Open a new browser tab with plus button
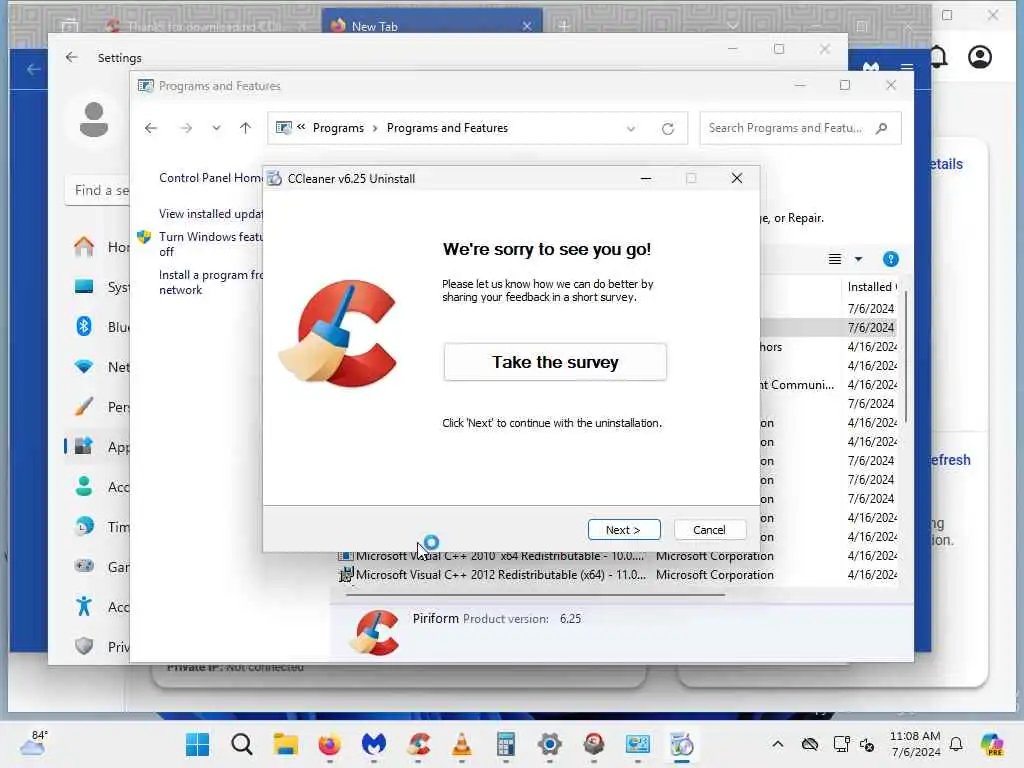This screenshot has width=1024, height=768. point(564,25)
